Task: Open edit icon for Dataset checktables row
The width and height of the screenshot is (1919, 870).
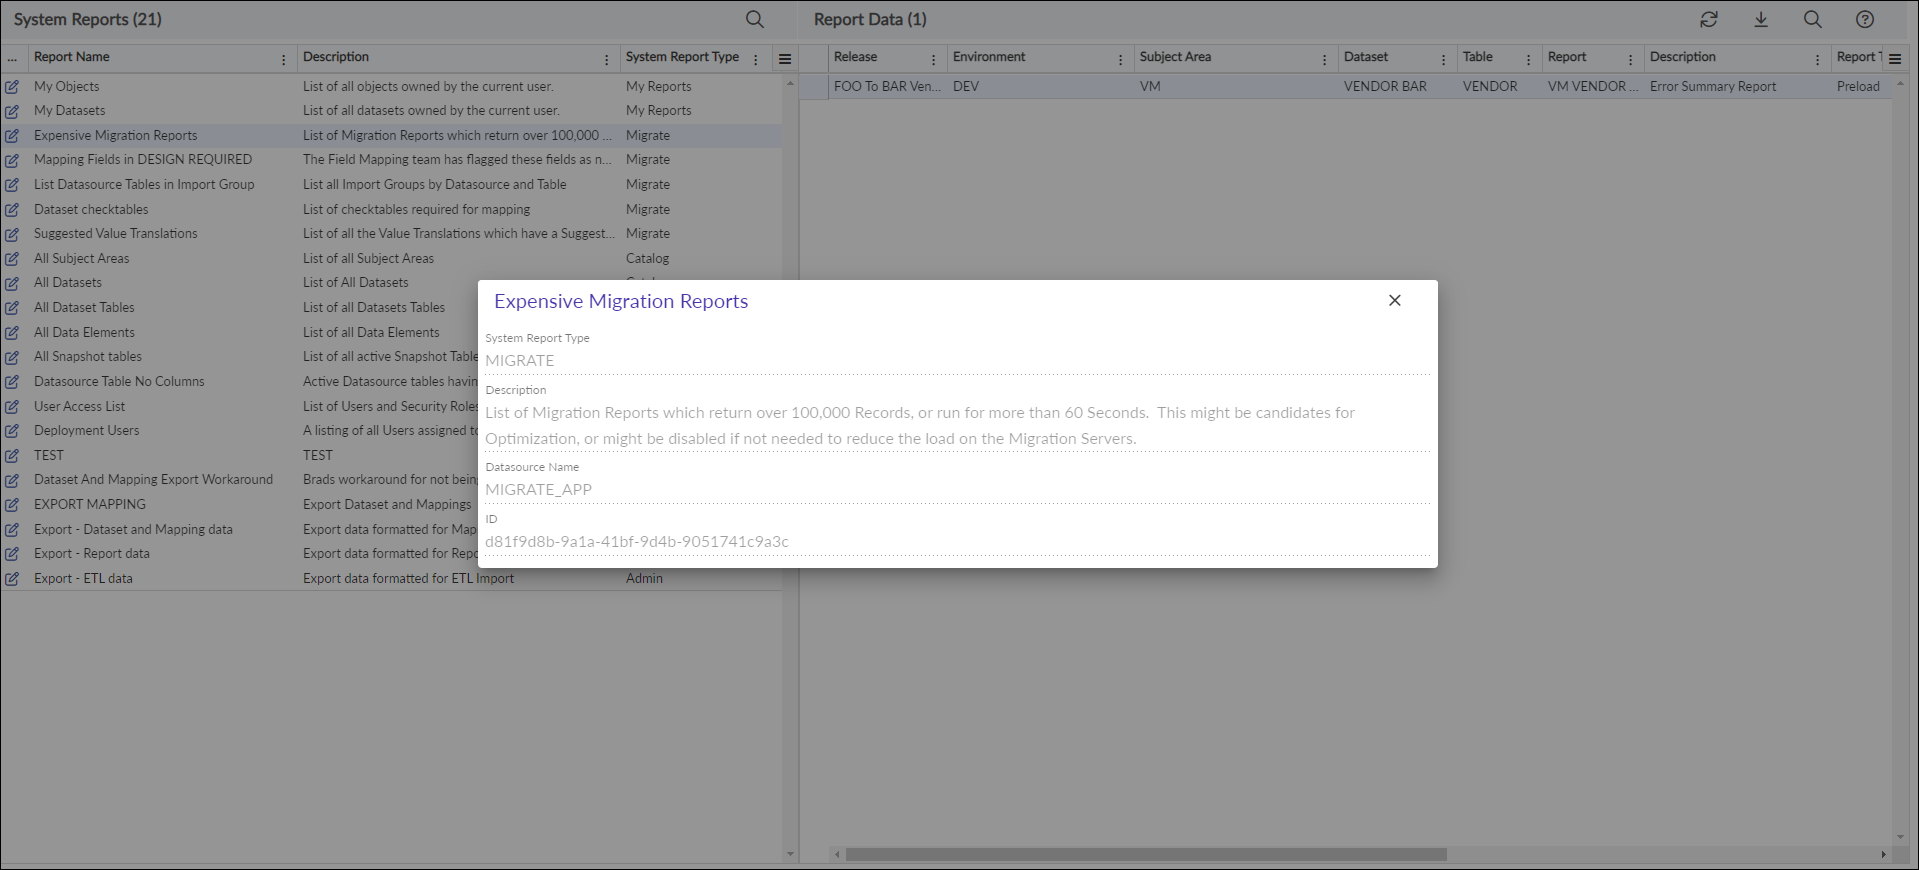Action: 12,210
